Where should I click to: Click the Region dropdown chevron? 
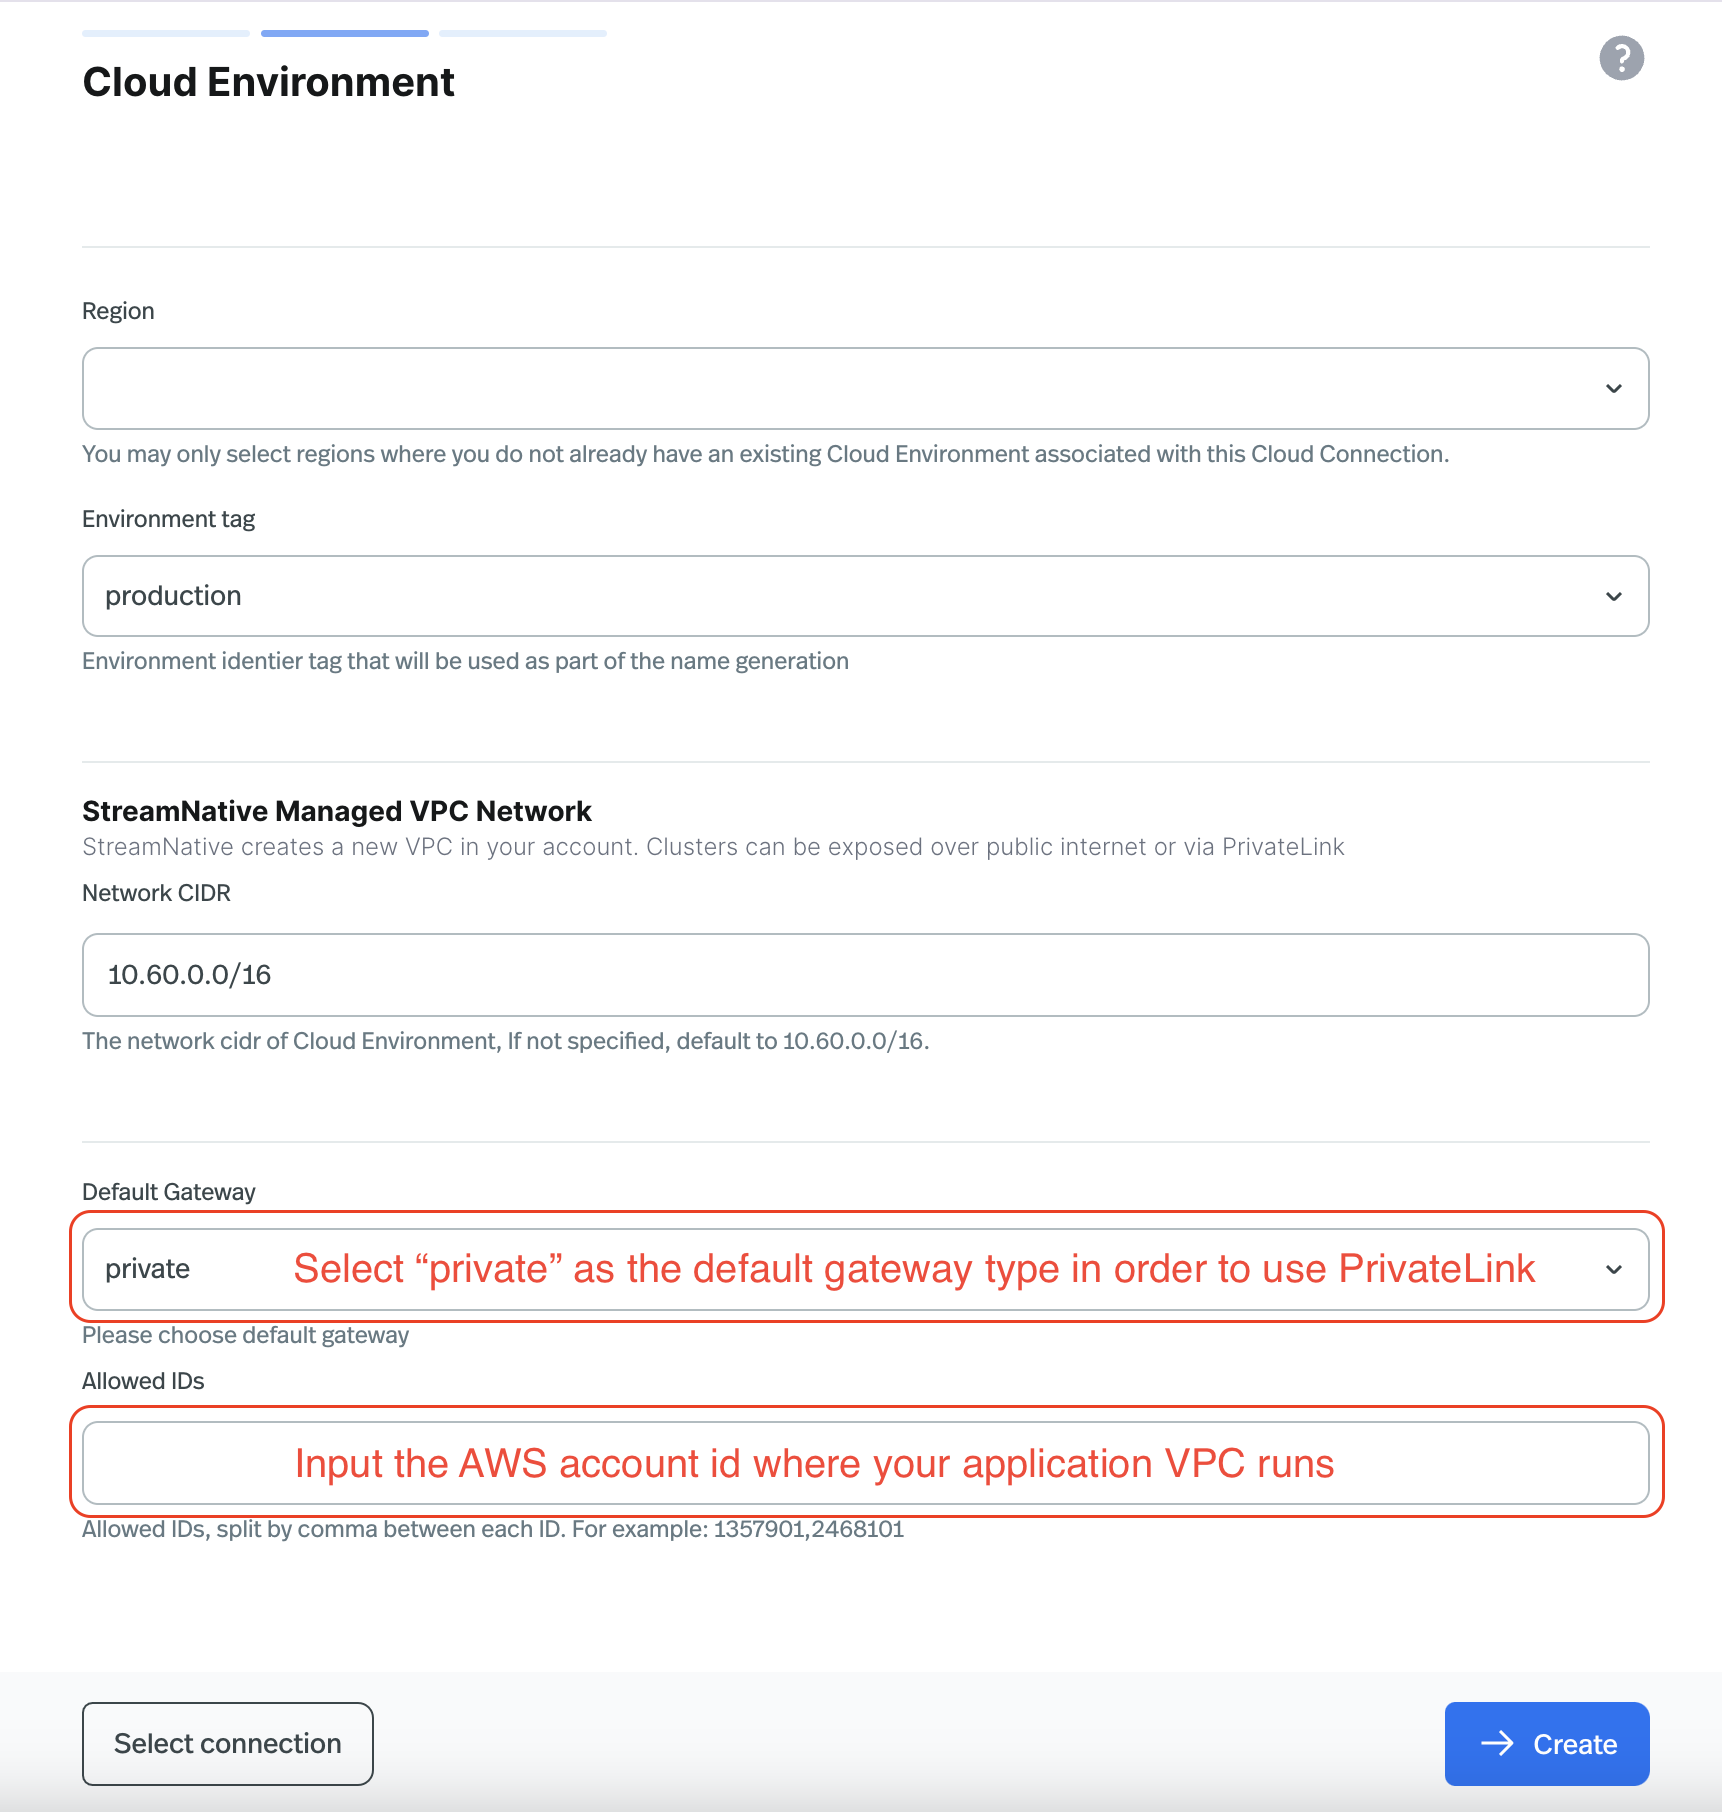coord(1613,388)
